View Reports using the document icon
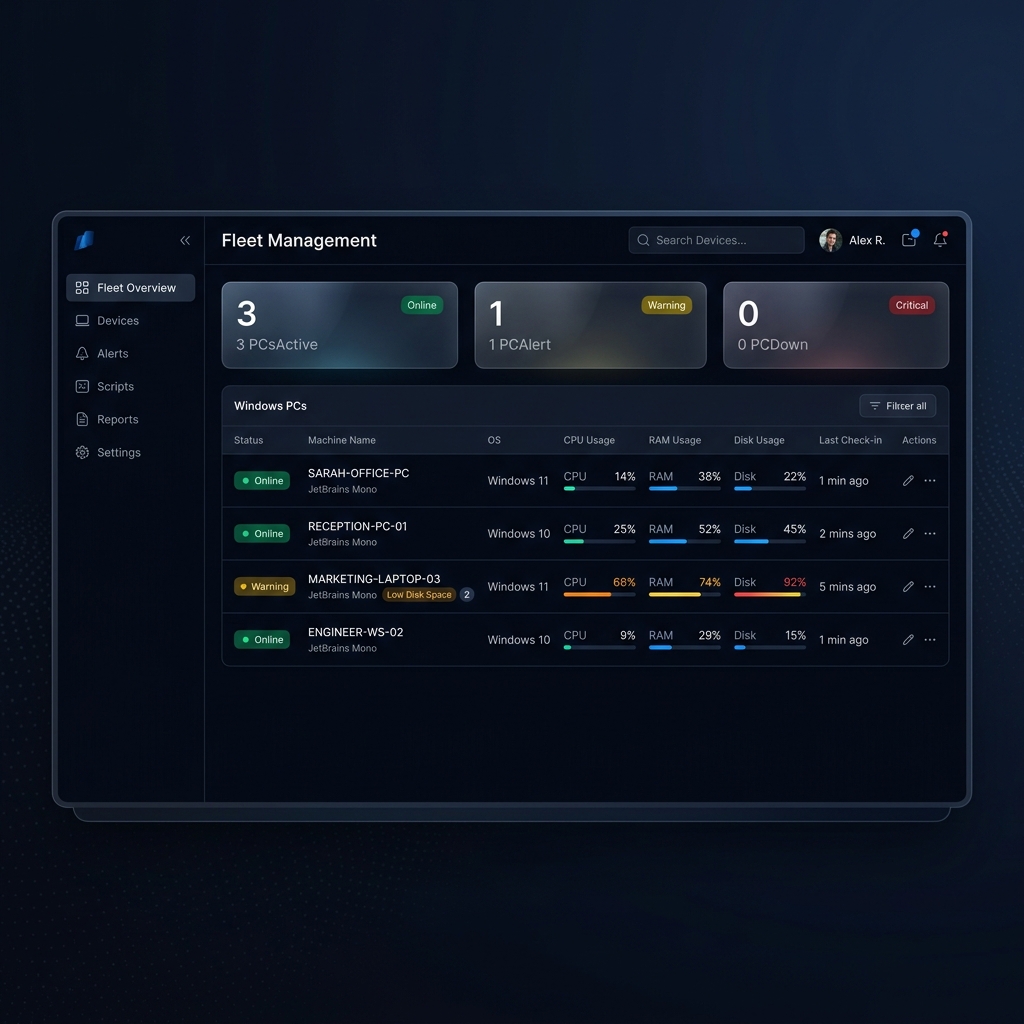Viewport: 1024px width, 1024px height. point(83,419)
